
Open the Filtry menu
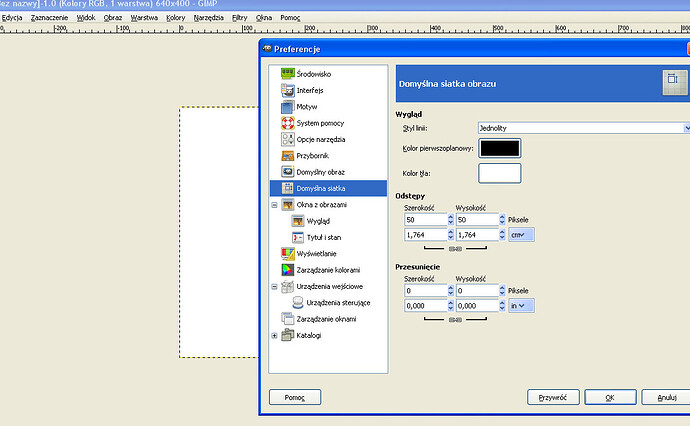239,18
